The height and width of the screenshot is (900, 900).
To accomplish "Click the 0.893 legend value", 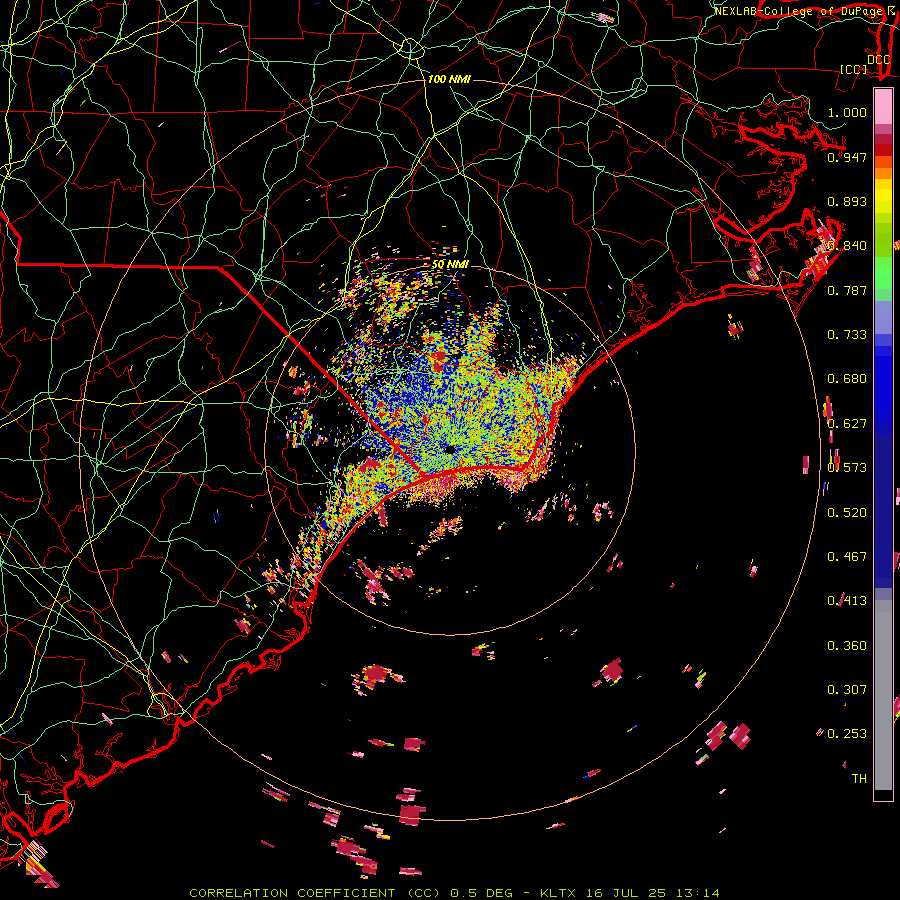I will [847, 201].
